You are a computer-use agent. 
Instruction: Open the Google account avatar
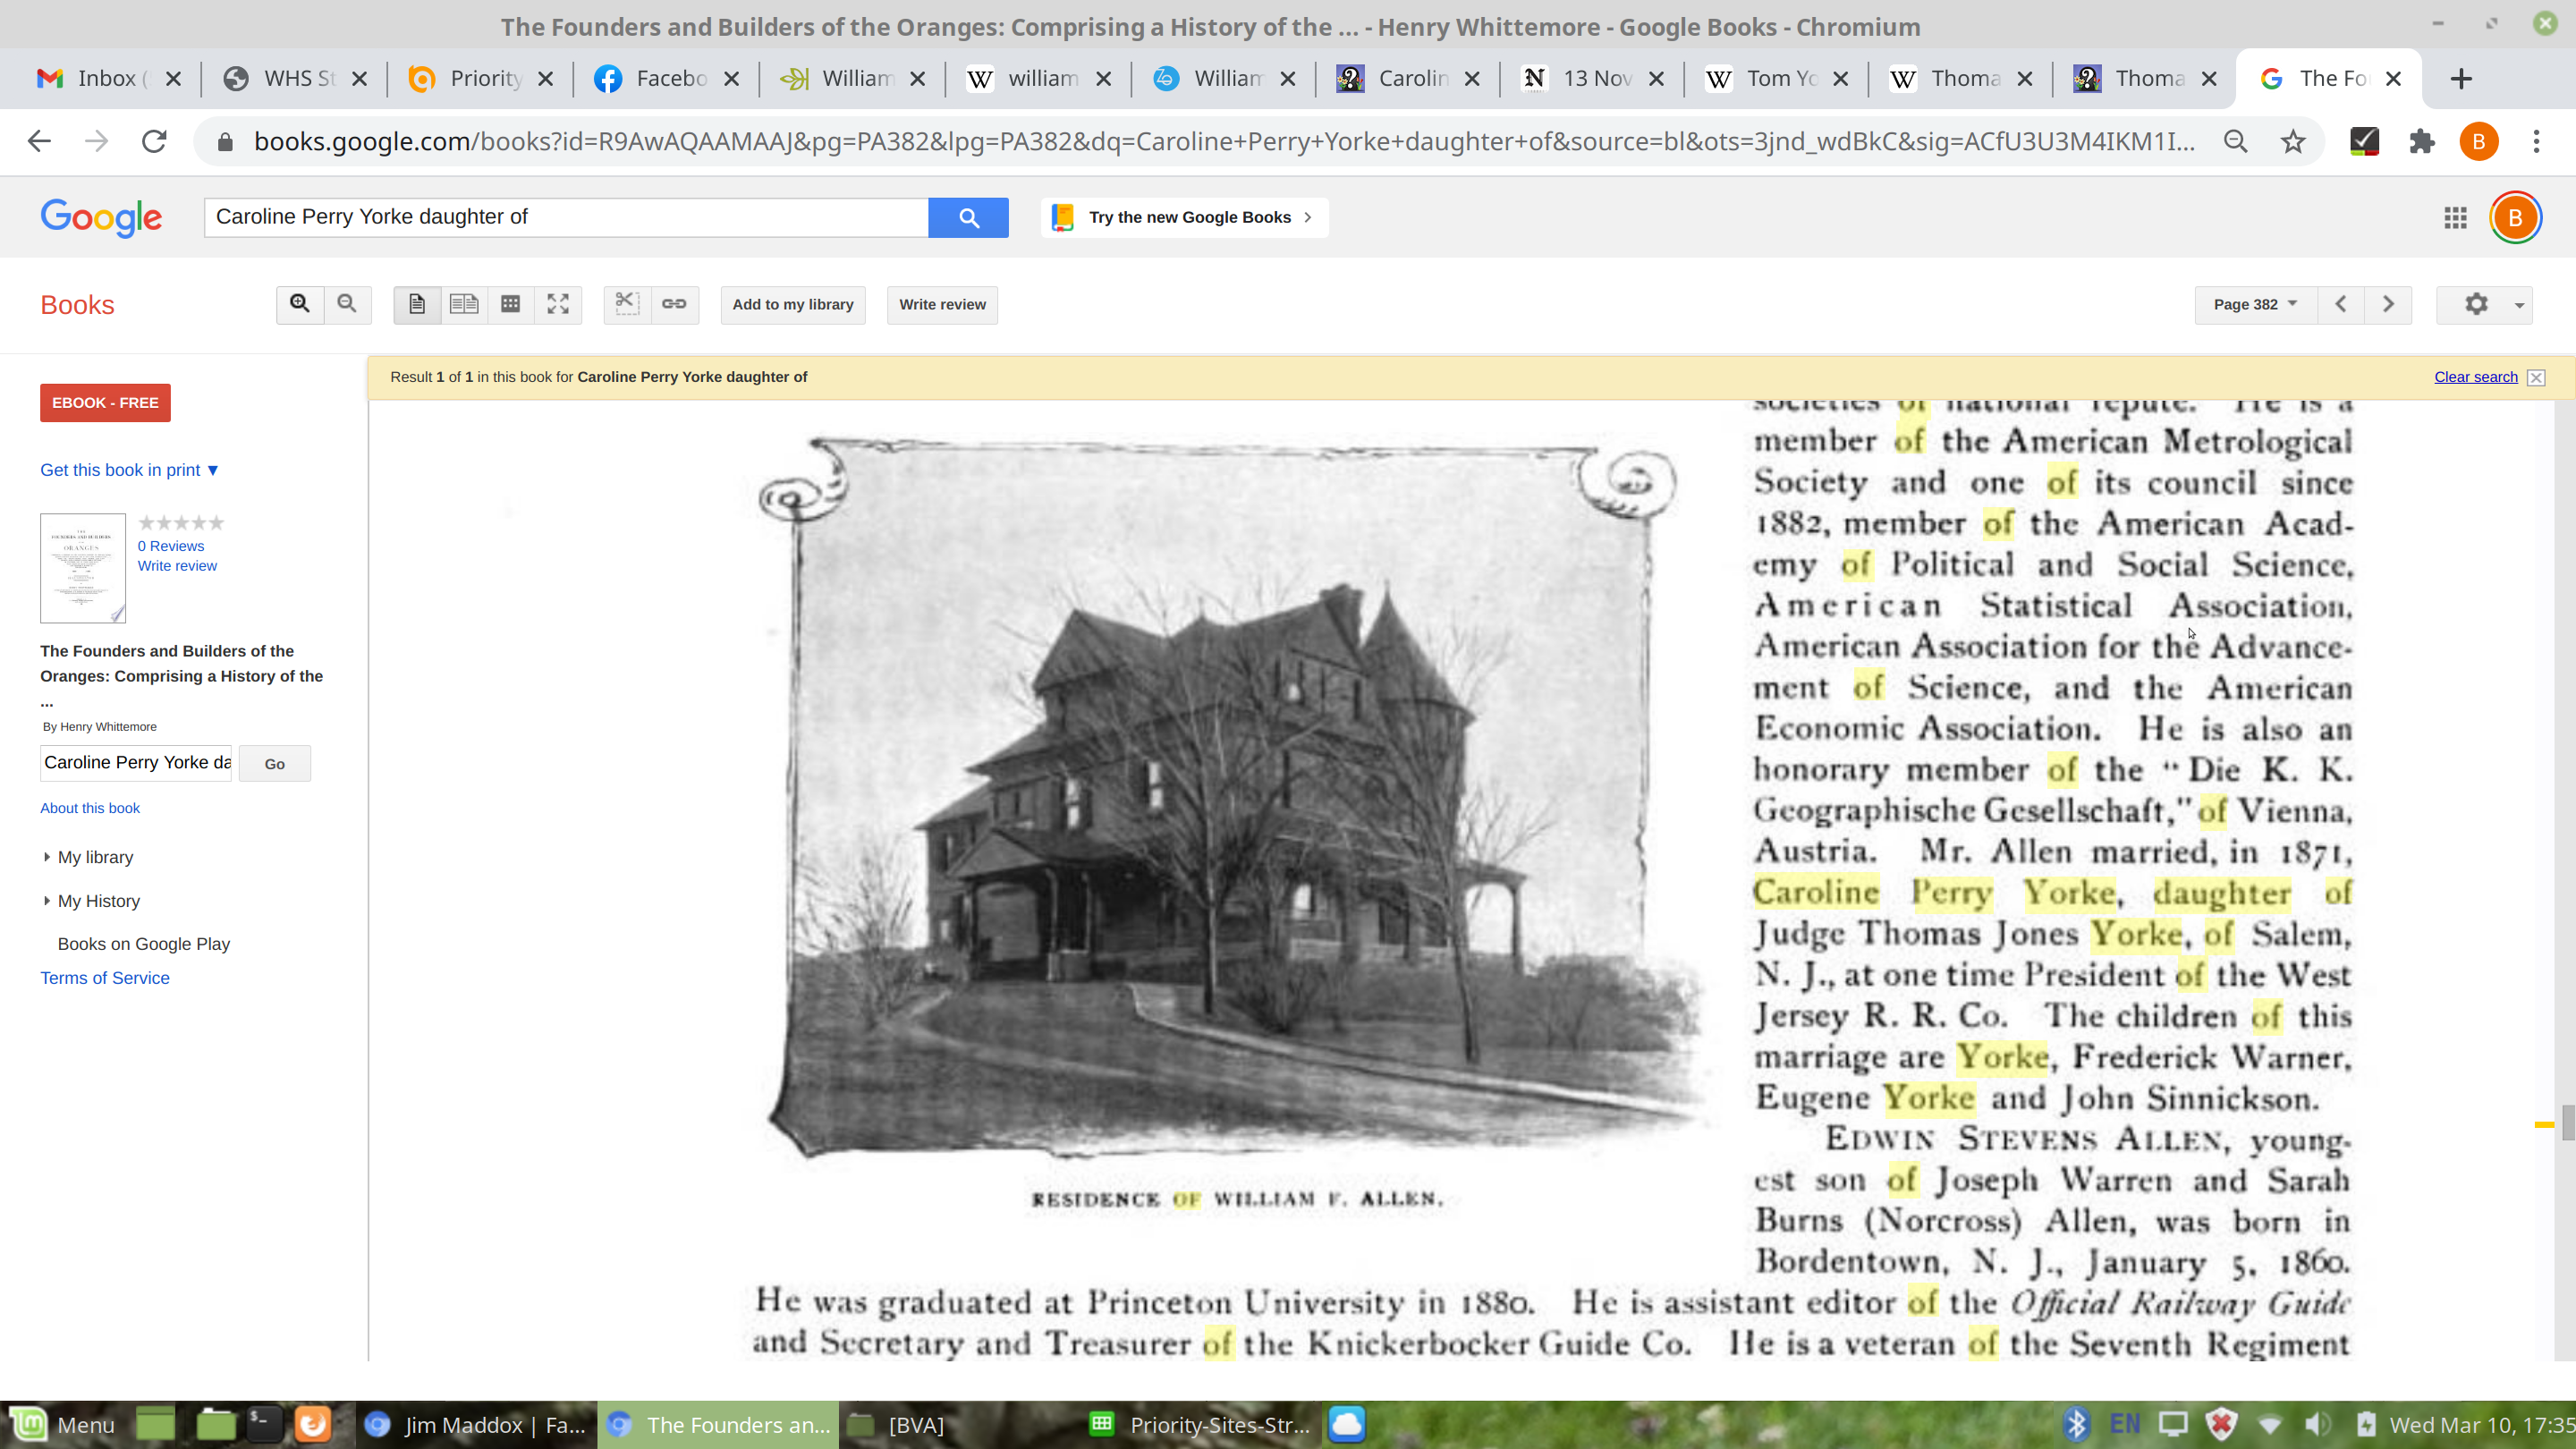coord(2515,217)
